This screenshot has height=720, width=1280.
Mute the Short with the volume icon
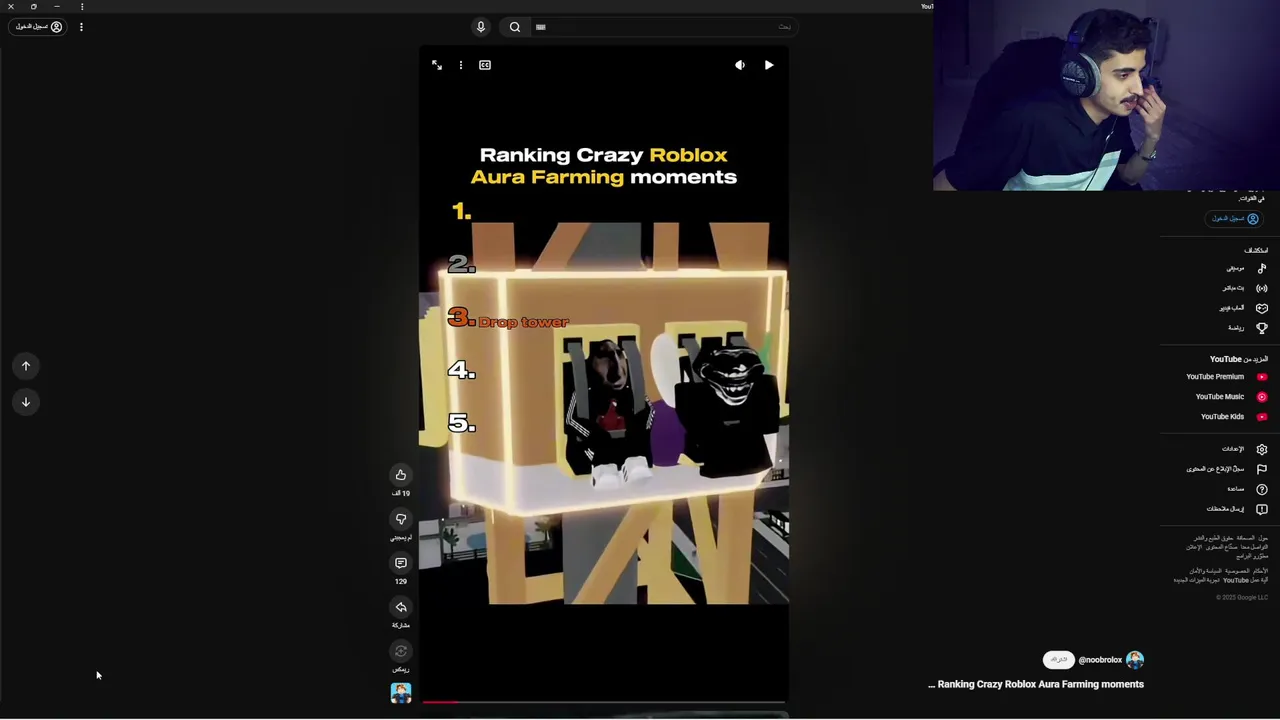coord(740,65)
